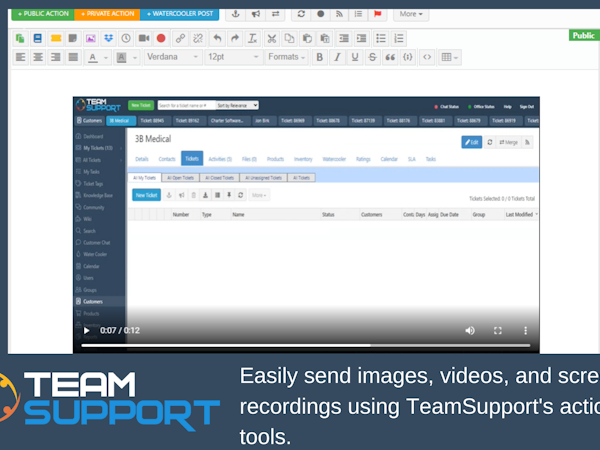Click the red flag icon

click(377, 14)
